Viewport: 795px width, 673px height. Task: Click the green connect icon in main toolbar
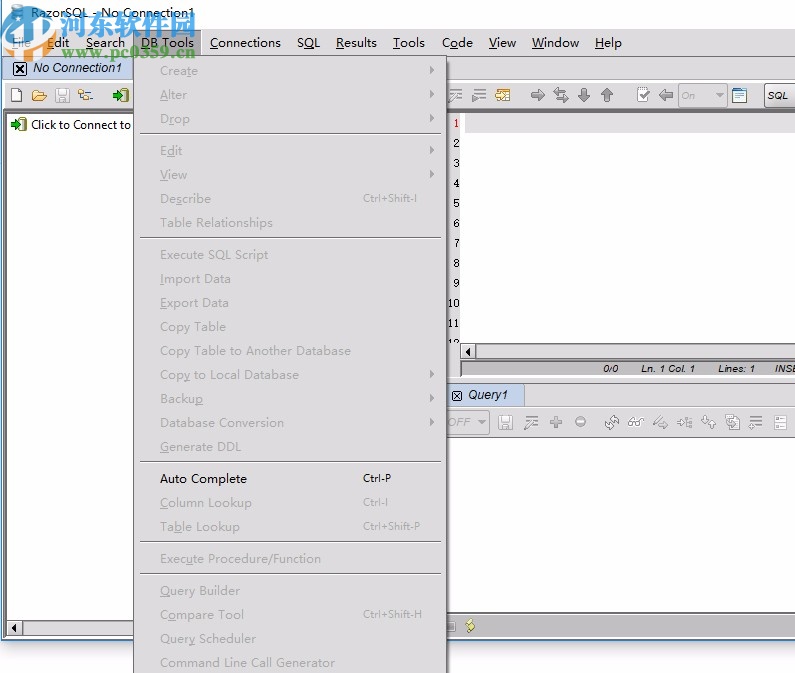(x=121, y=95)
